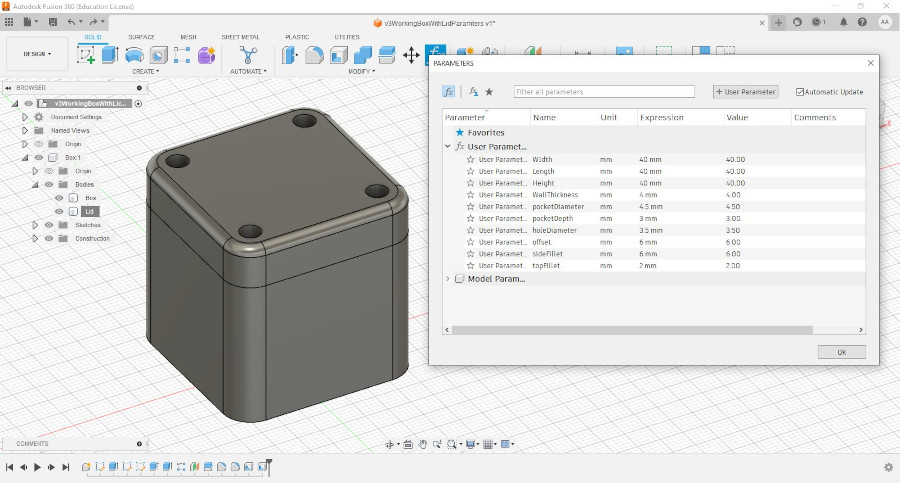
Task: Favorite the Width parameter star
Action: coord(471,160)
